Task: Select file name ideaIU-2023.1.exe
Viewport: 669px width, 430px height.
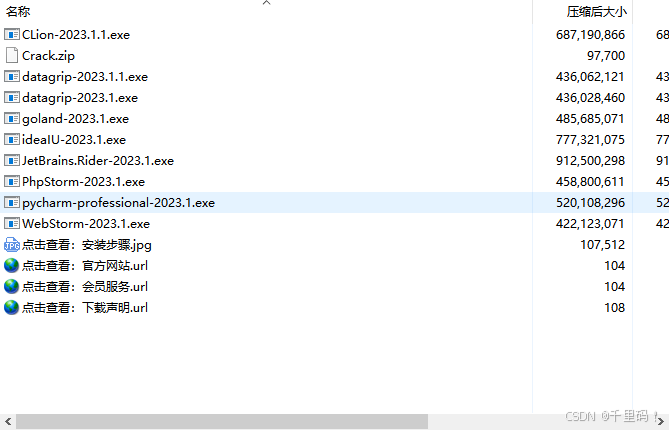Action: 74,139
